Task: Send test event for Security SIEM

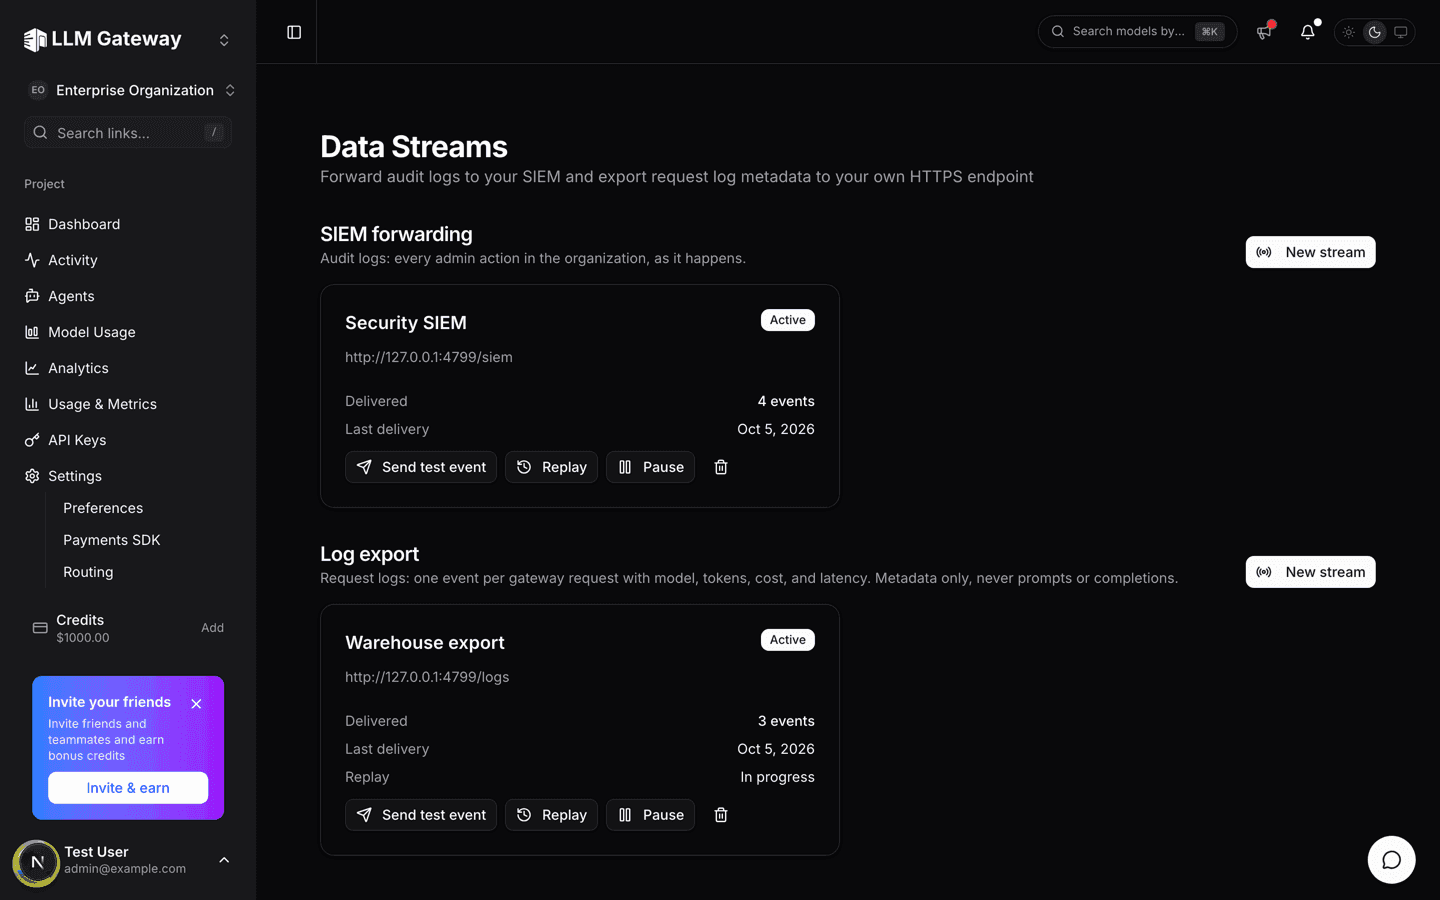Action: (421, 467)
